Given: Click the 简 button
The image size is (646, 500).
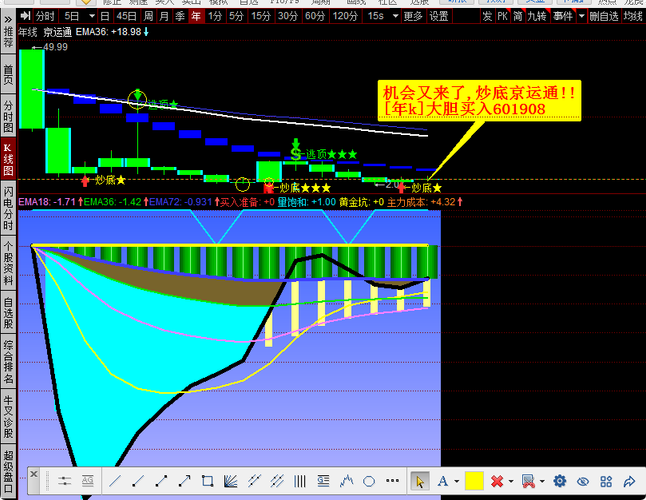Looking at the screenshot, I should click(518, 16).
